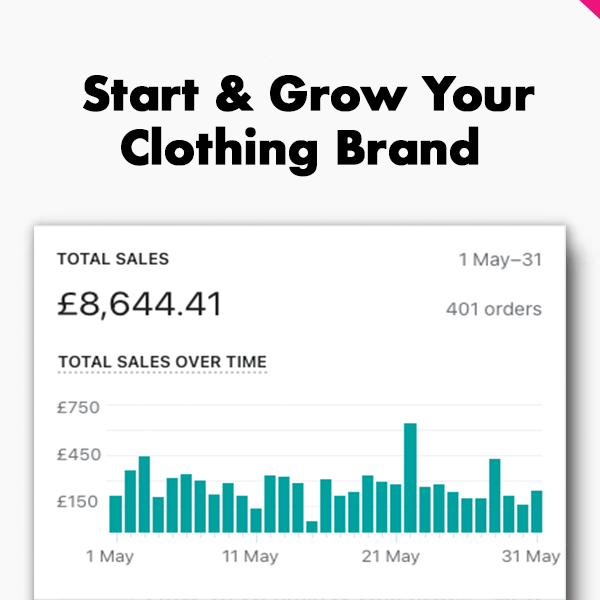Select the first (leftmost) bar of the chart
Image resolution: width=600 pixels, height=600 pixels.
pyautogui.click(x=116, y=513)
